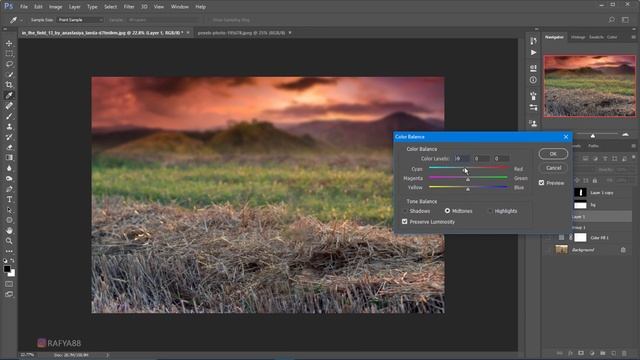Screen dimensions: 640x360
Task: Click the Navigator preview thumbnail
Action: [x=590, y=86]
